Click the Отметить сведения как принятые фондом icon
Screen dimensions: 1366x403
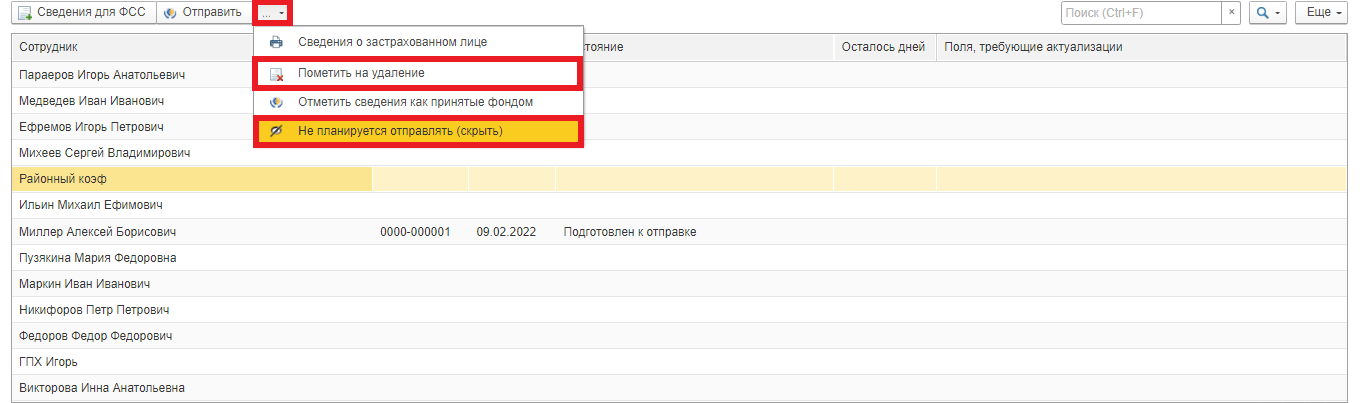click(277, 102)
